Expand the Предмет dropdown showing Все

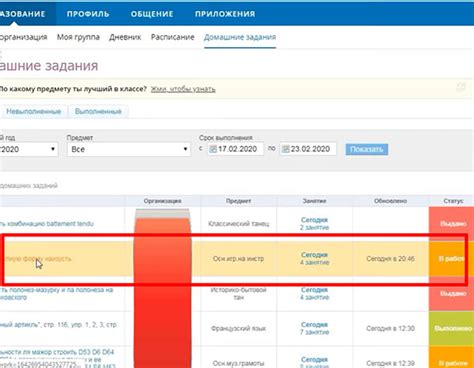[129, 149]
